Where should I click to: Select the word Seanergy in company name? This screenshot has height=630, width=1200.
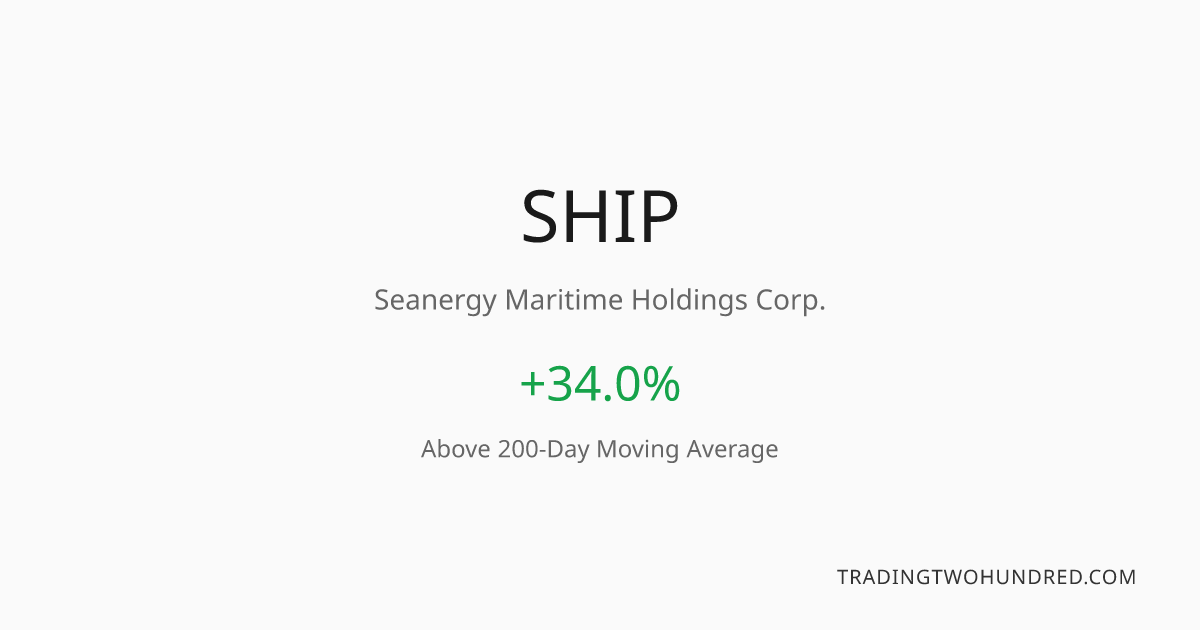click(x=435, y=301)
